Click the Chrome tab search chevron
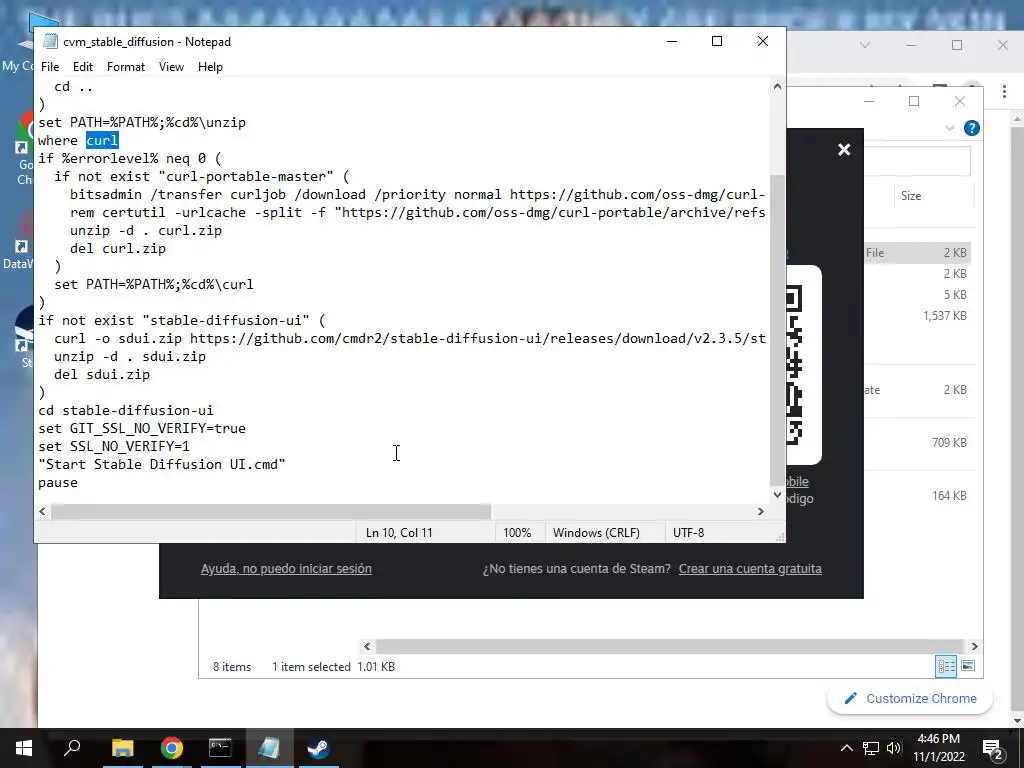The width and height of the screenshot is (1024, 768). tap(865, 45)
